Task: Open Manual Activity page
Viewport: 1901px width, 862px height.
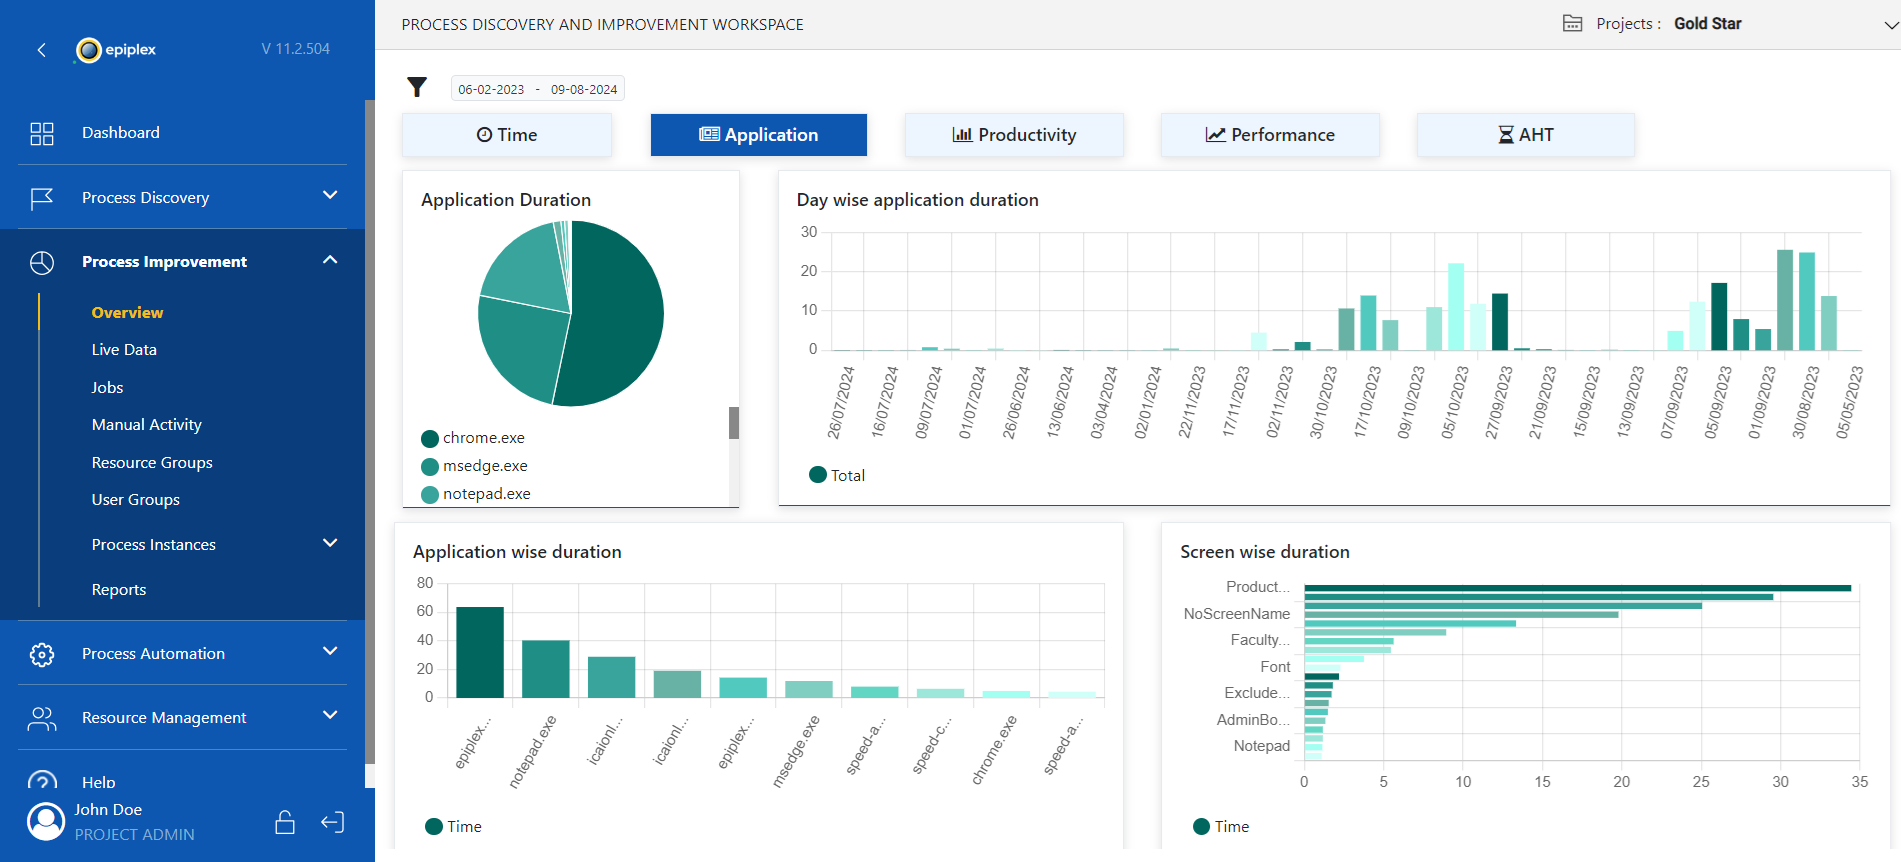Action: pos(147,425)
